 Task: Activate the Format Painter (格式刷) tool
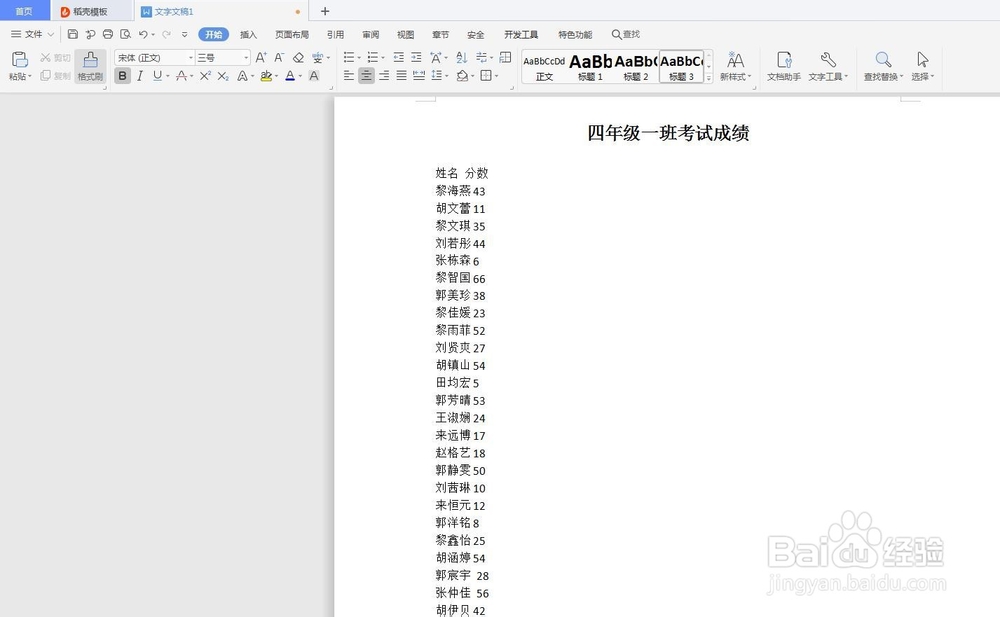tap(91, 66)
